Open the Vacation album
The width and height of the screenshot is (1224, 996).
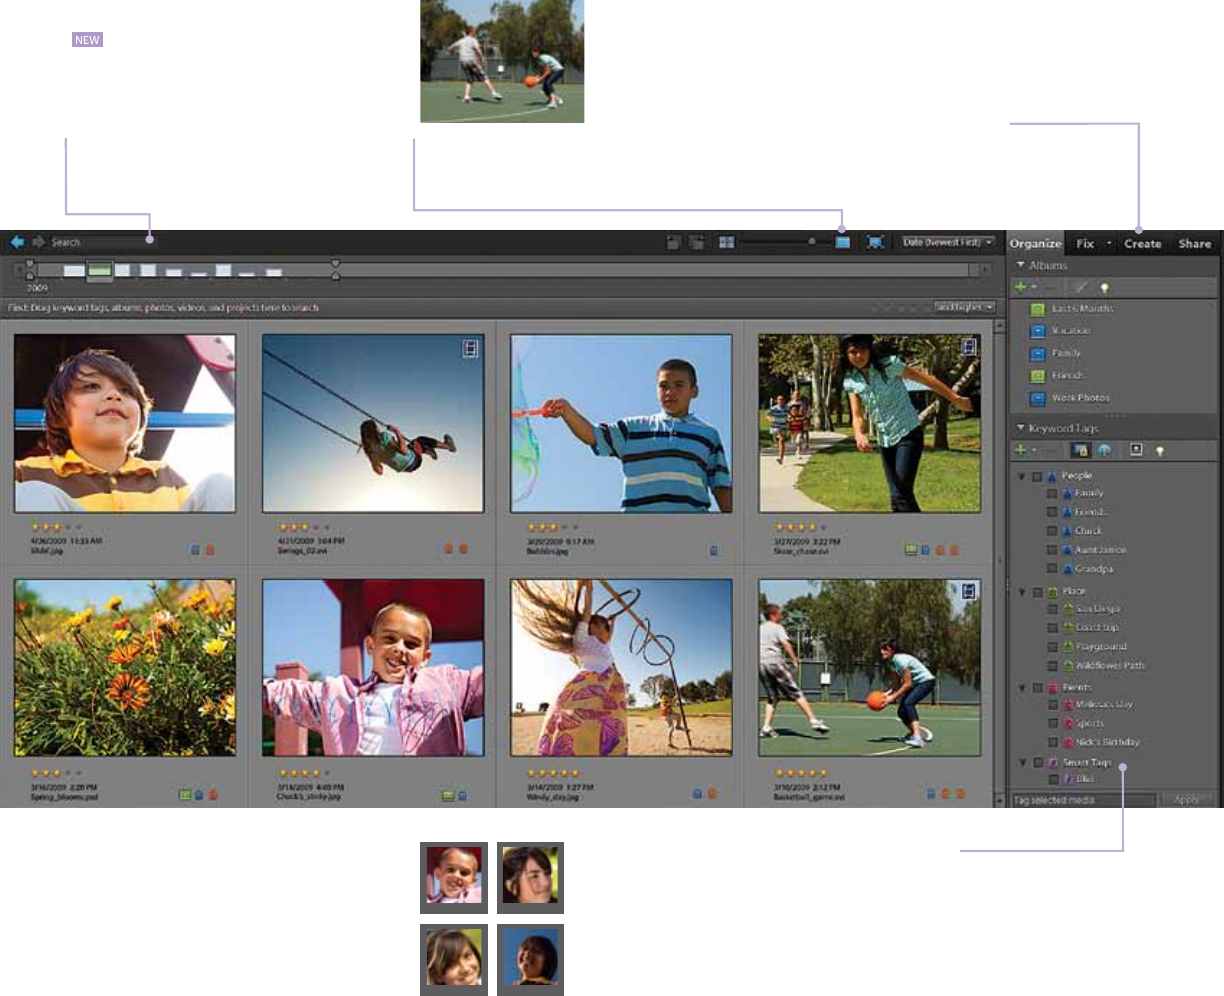1070,331
